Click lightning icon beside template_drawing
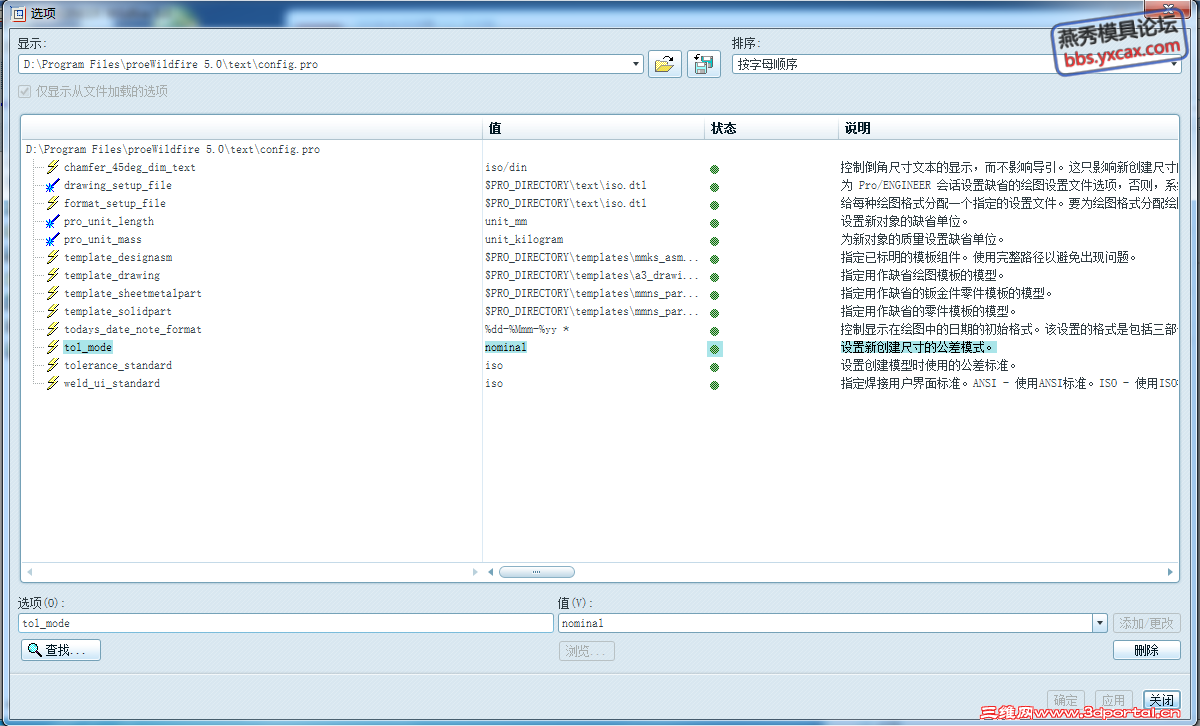1200x726 pixels. pos(53,275)
